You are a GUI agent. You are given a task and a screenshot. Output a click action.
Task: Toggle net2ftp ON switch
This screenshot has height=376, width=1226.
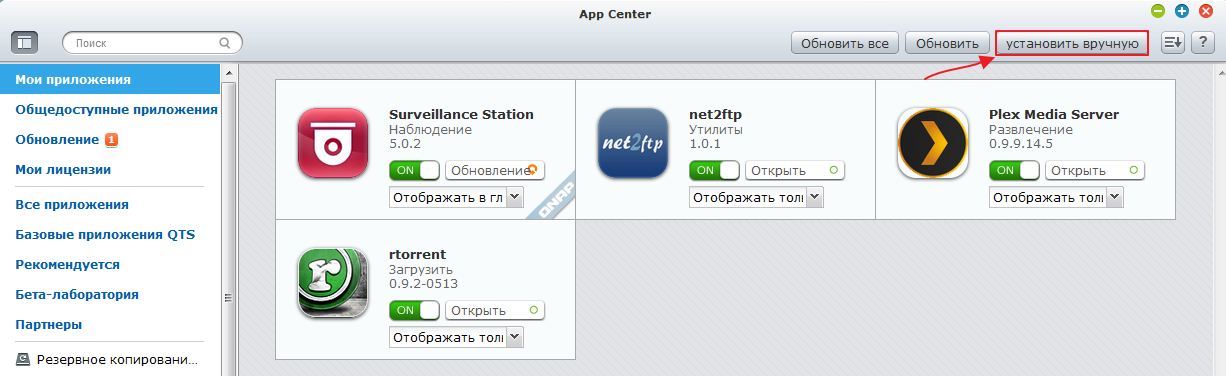714,170
